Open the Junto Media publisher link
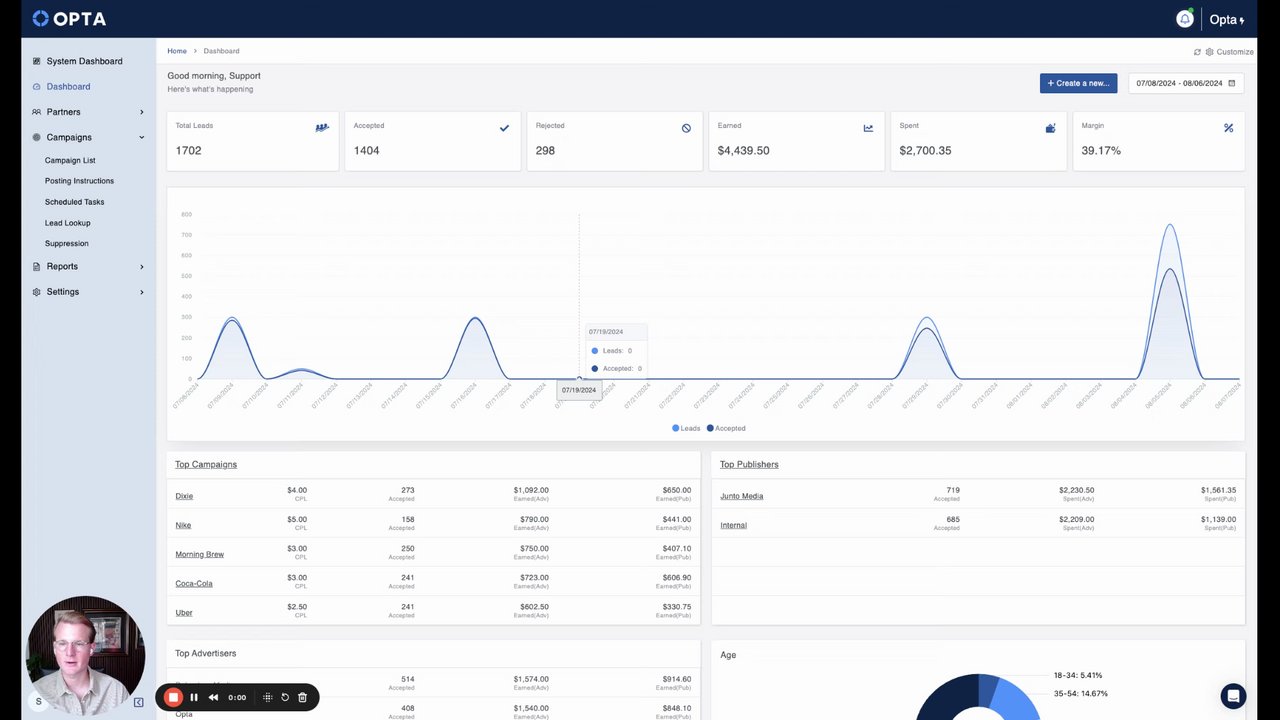Image resolution: width=1280 pixels, height=720 pixels. [x=742, y=496]
